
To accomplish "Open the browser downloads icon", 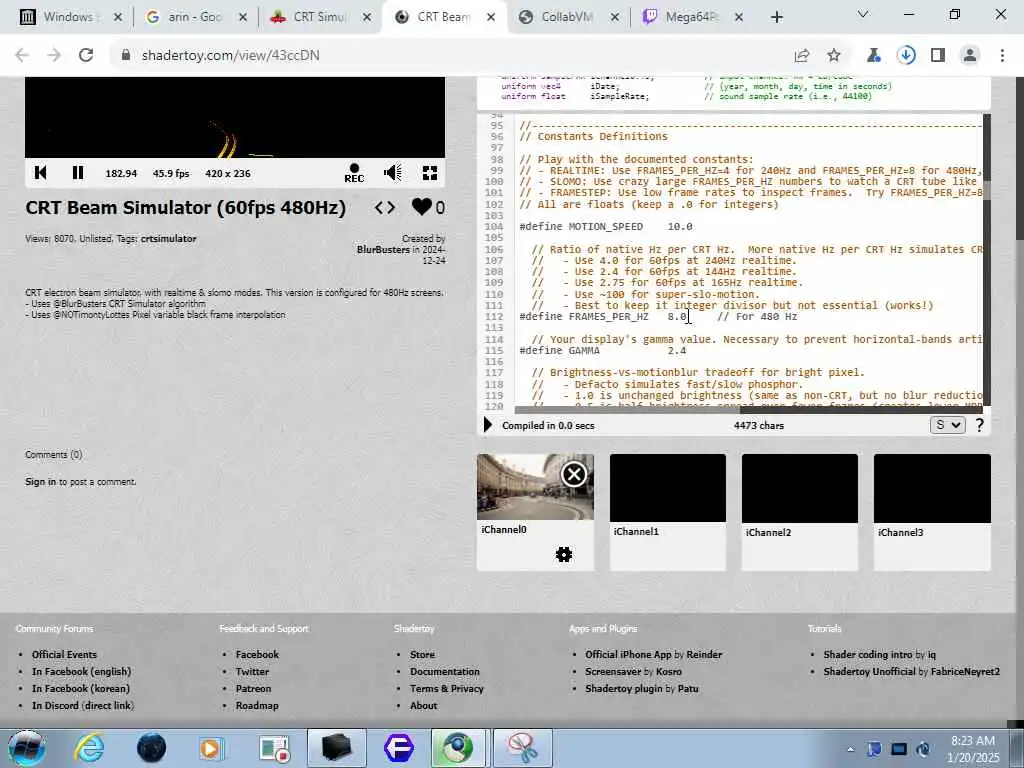I will click(906, 56).
